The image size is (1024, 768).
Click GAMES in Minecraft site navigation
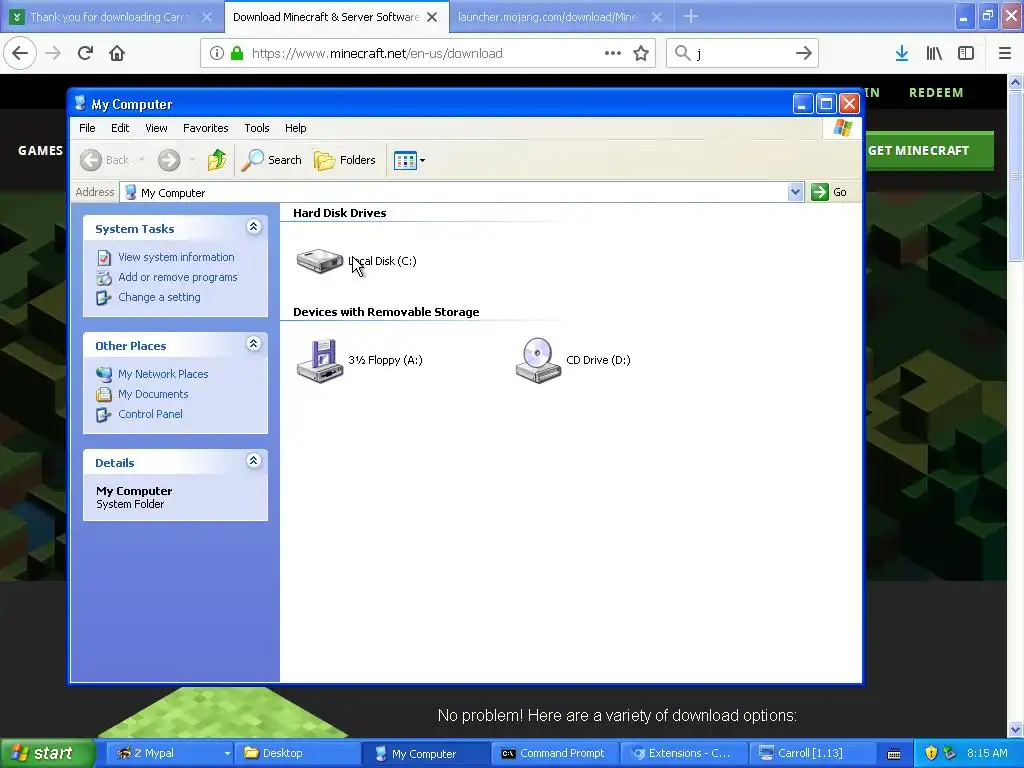click(40, 150)
